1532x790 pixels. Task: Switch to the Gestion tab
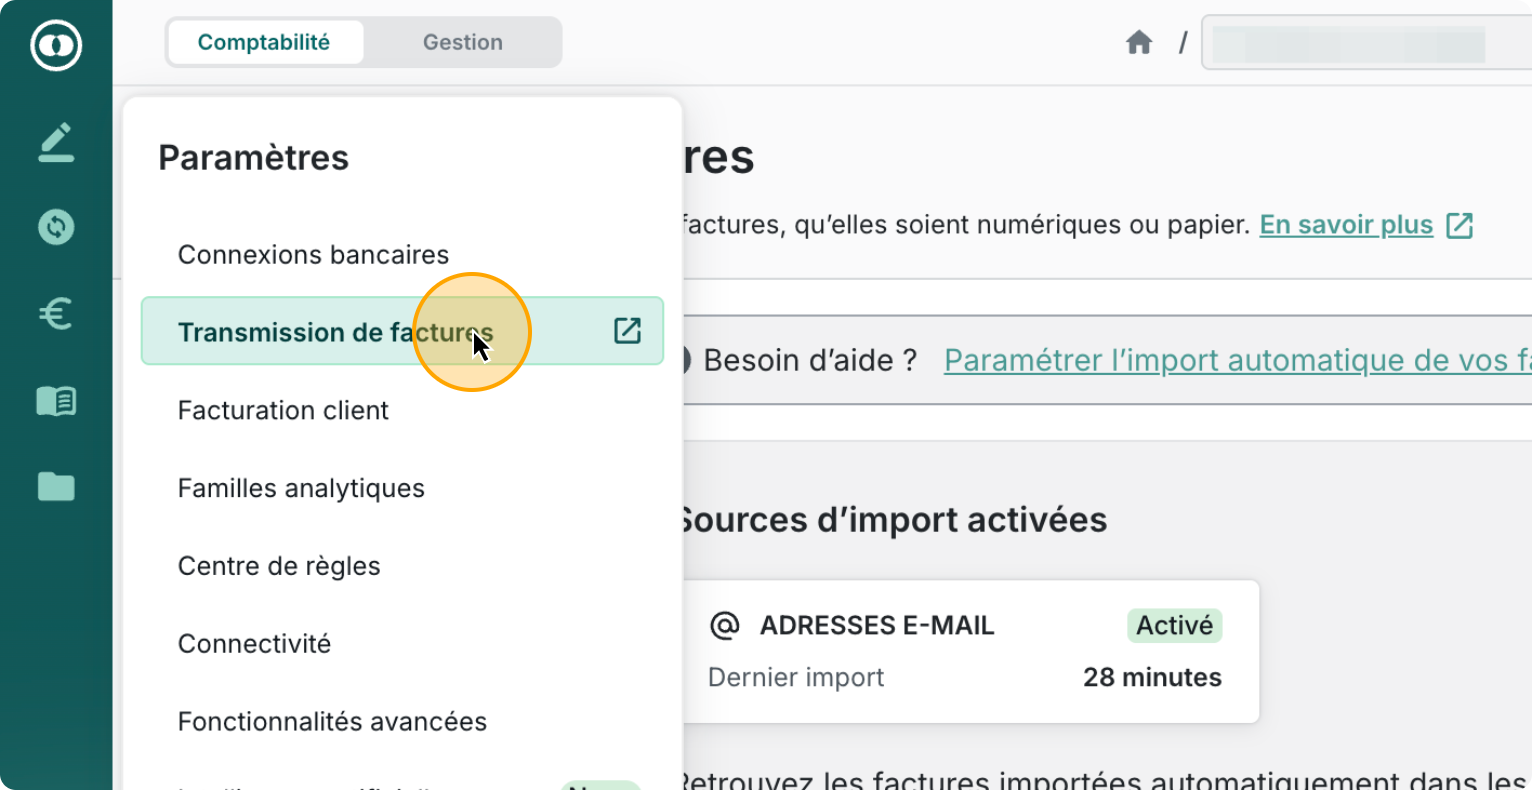click(462, 42)
